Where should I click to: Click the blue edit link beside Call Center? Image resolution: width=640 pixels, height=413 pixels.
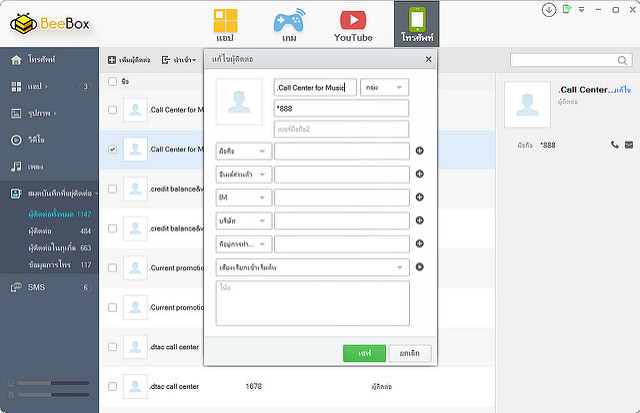click(x=622, y=90)
